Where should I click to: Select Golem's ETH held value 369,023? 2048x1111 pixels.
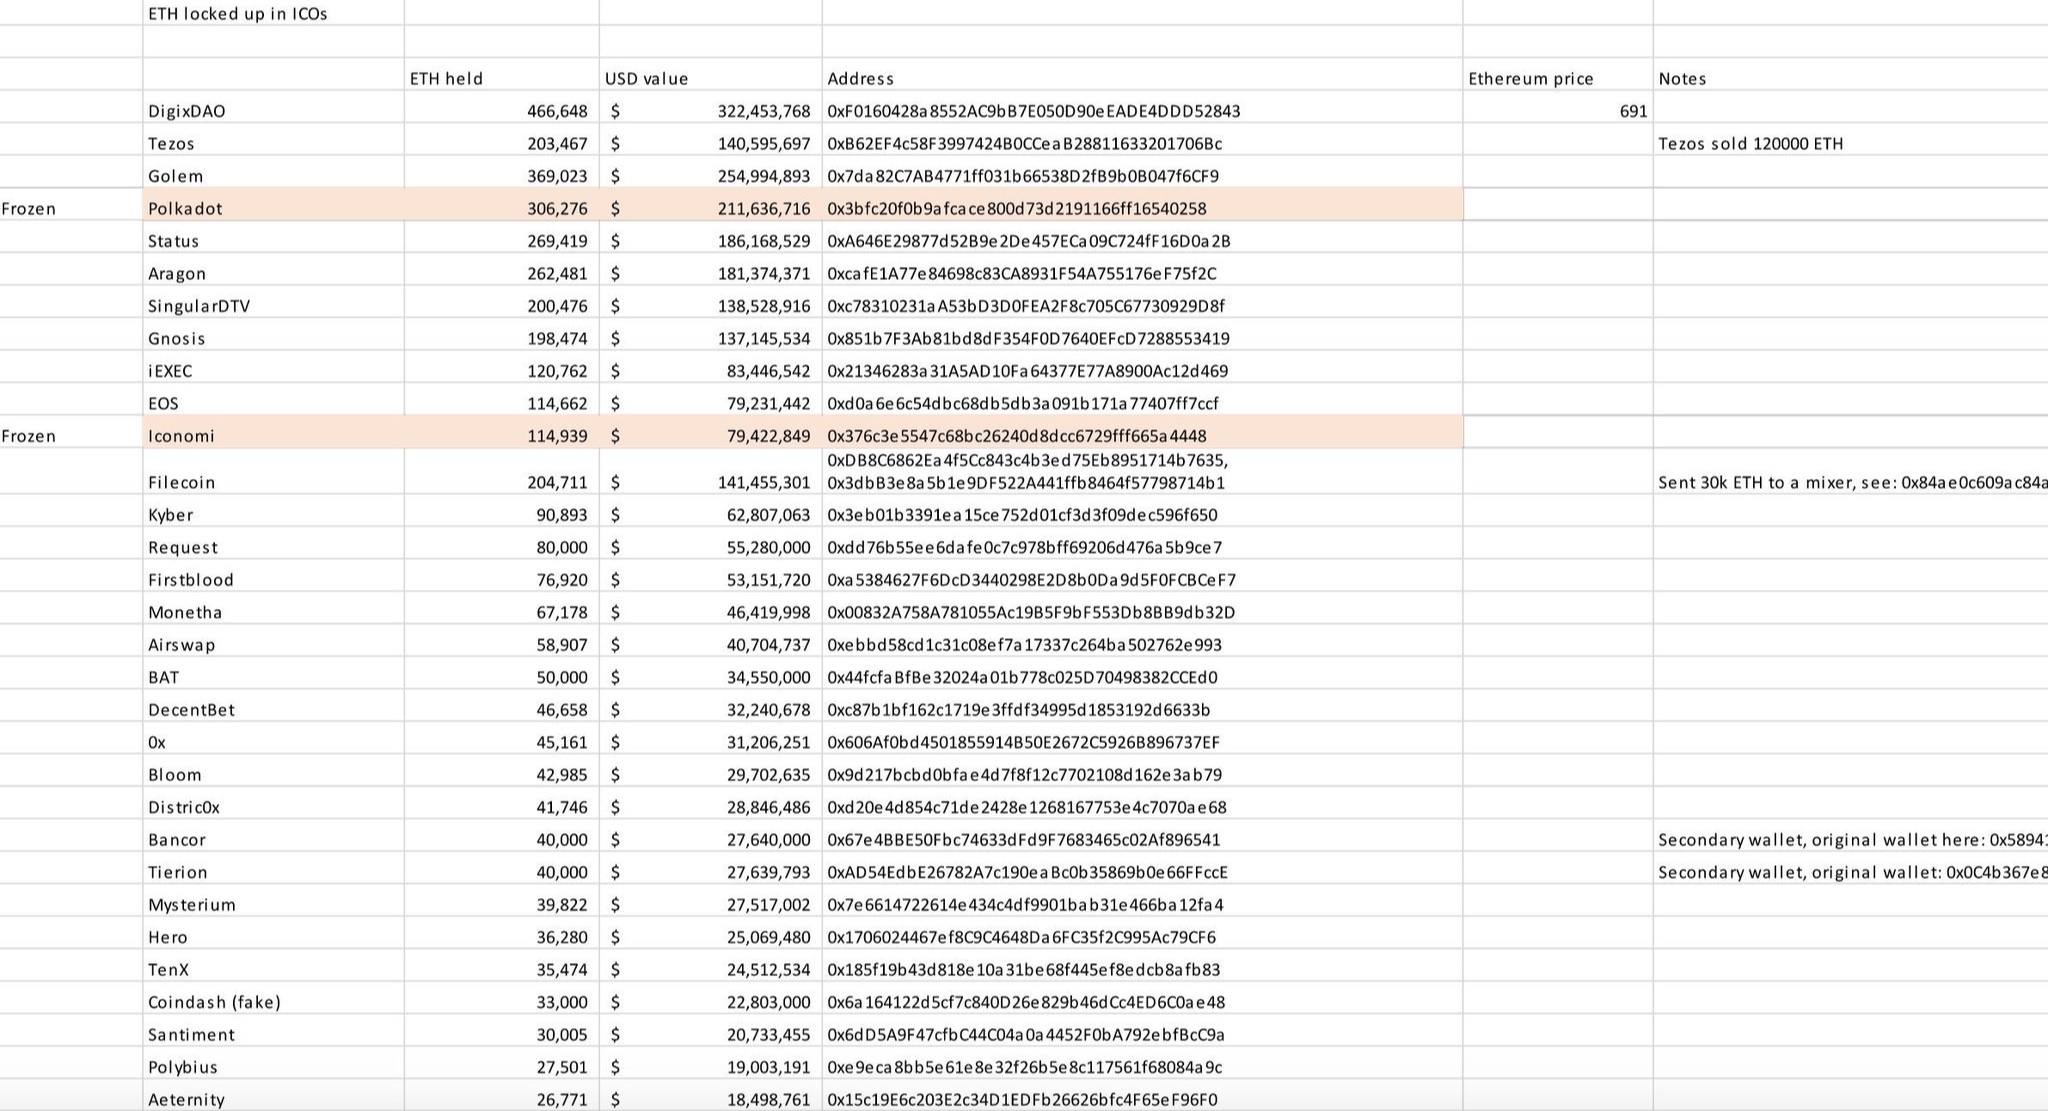(x=557, y=176)
